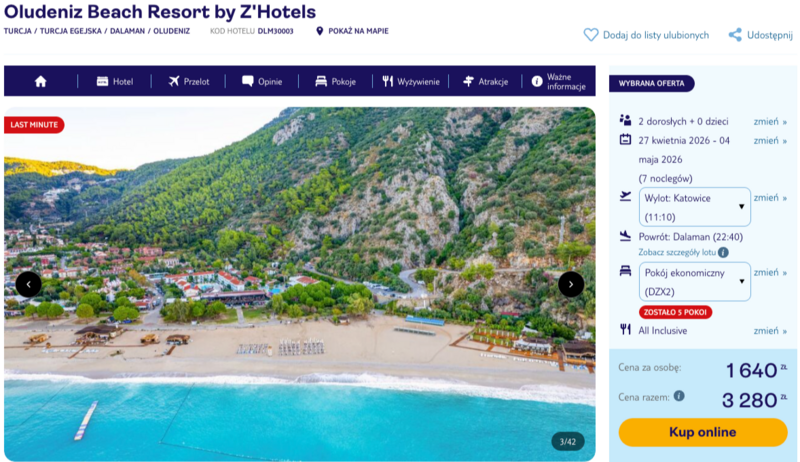Show the previous hotel photo
This screenshot has width=800, height=462.
point(29,284)
